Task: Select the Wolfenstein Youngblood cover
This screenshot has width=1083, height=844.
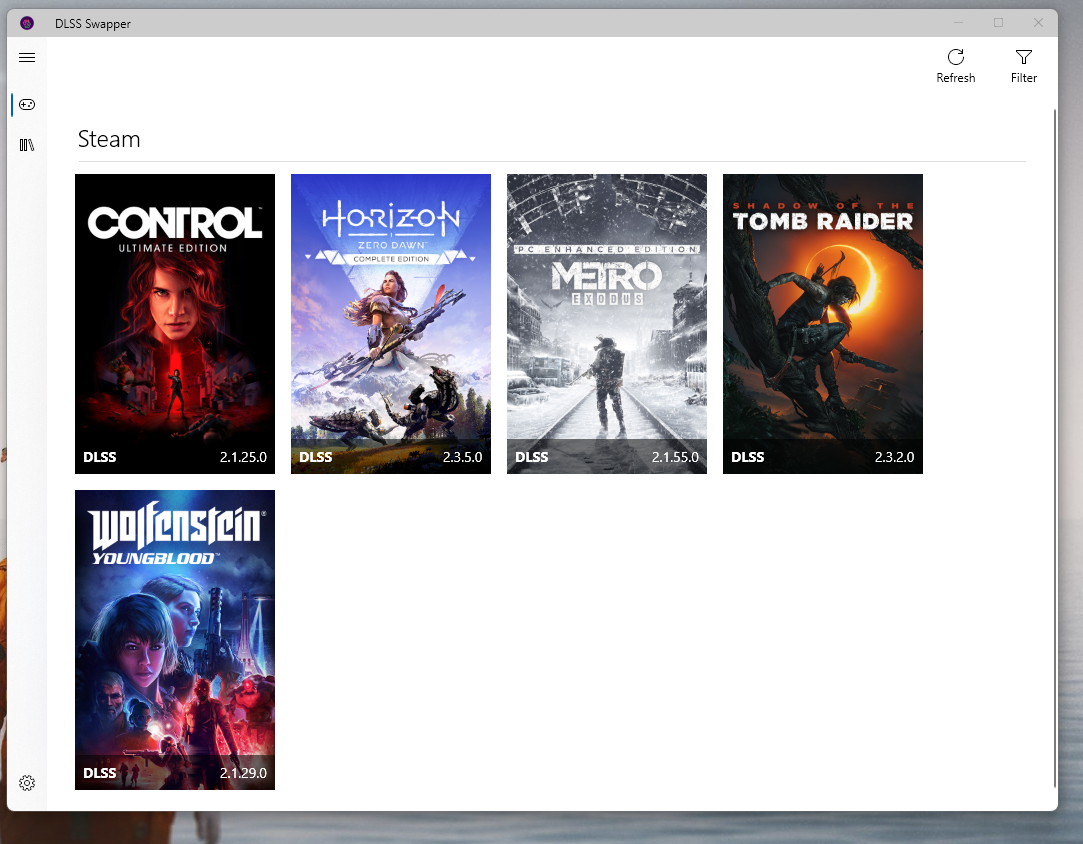Action: 175,640
